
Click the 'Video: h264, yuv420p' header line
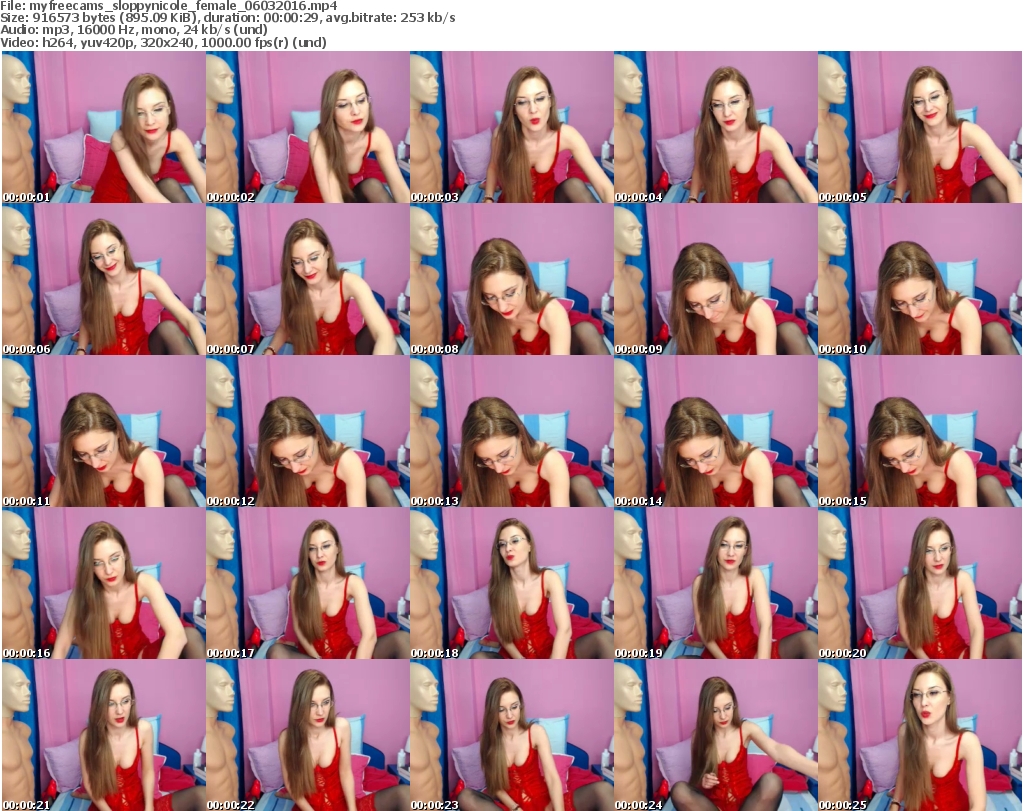[x=163, y=42]
